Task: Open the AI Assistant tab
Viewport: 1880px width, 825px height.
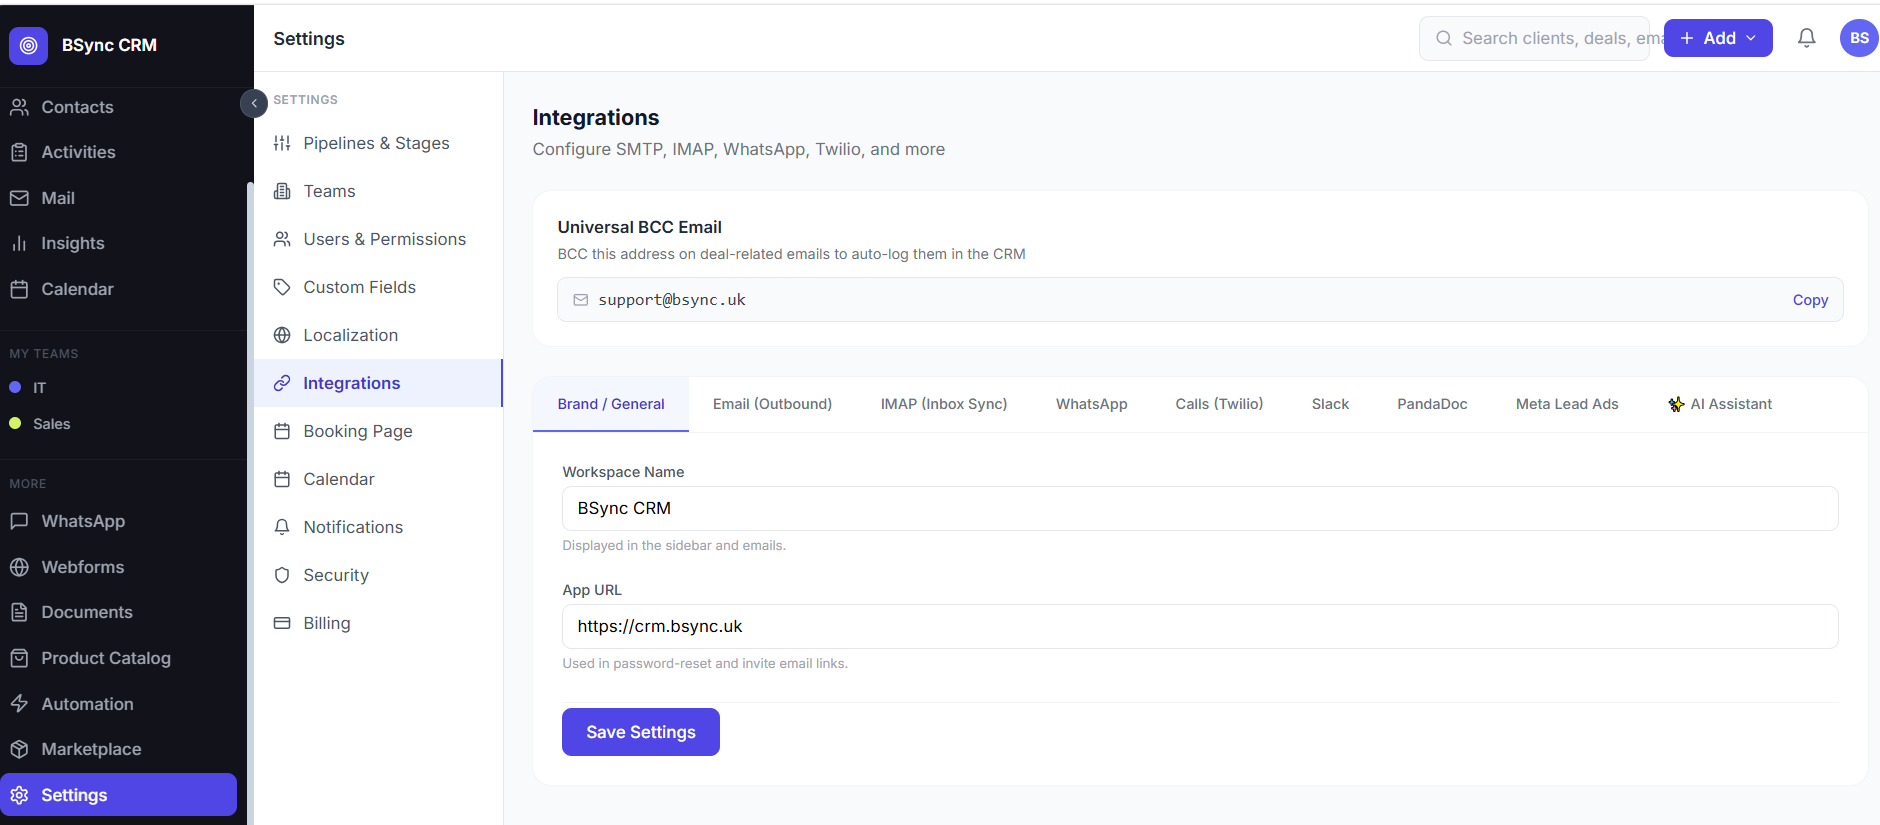Action: click(1720, 404)
